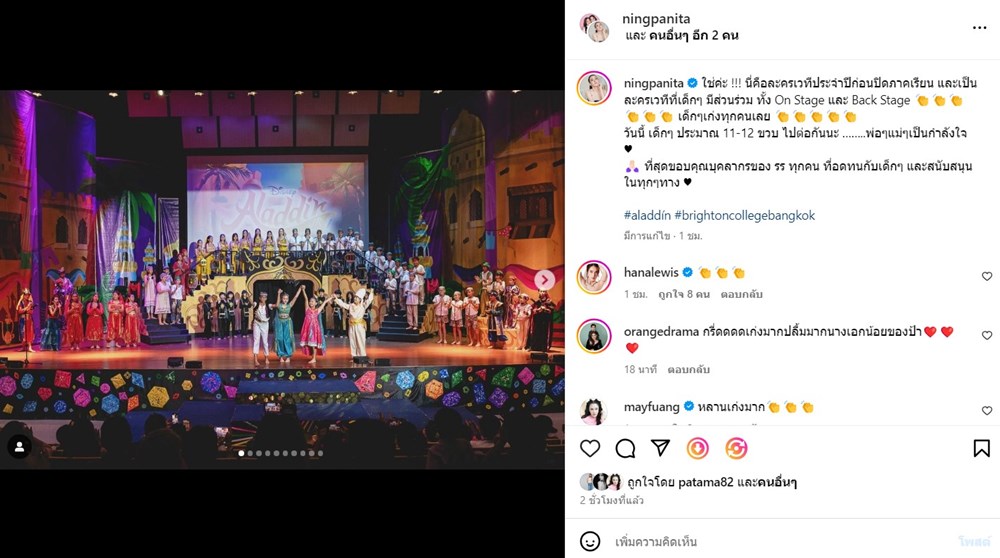The height and width of the screenshot is (558, 1000).
Task: Go to next photo with right arrow
Action: 544,279
